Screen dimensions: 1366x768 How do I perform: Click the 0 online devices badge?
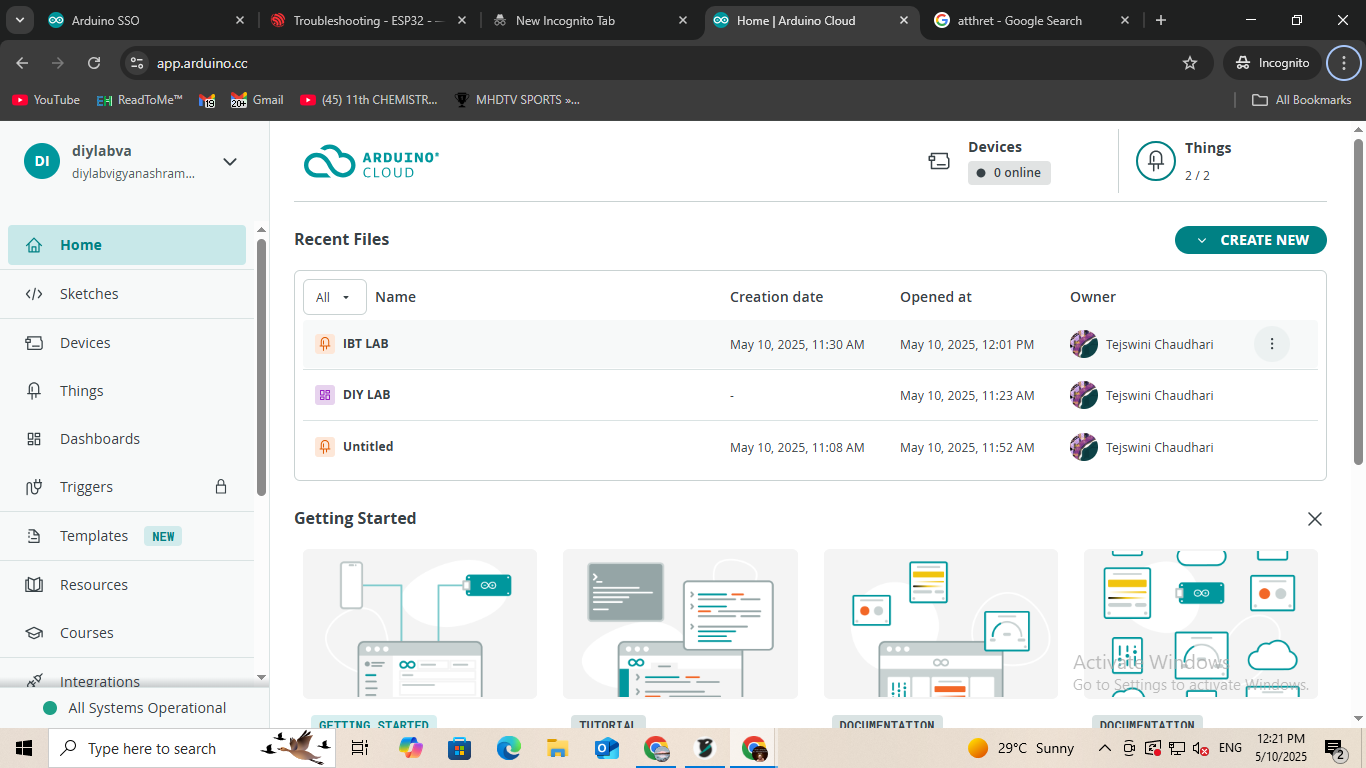pyautogui.click(x=1009, y=173)
